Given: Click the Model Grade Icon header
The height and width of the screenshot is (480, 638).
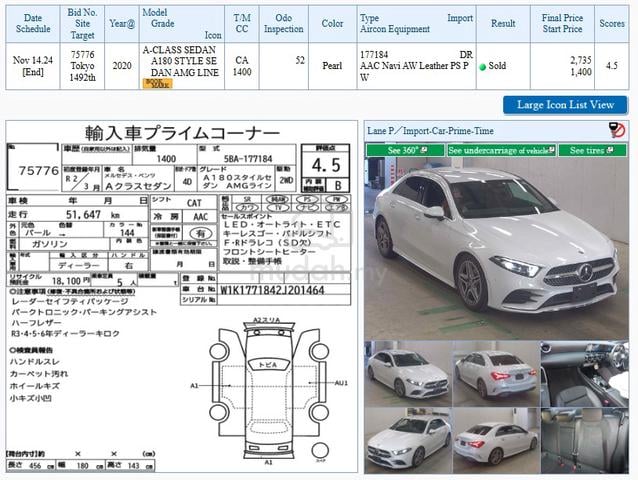Looking at the screenshot, I should [x=181, y=24].
